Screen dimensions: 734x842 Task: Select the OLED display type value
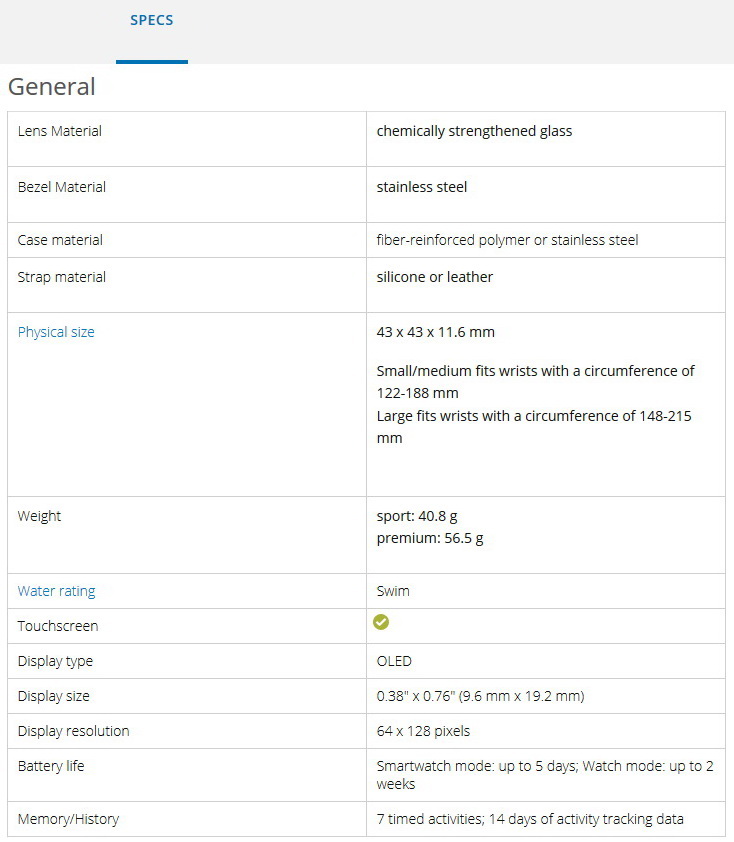point(394,661)
